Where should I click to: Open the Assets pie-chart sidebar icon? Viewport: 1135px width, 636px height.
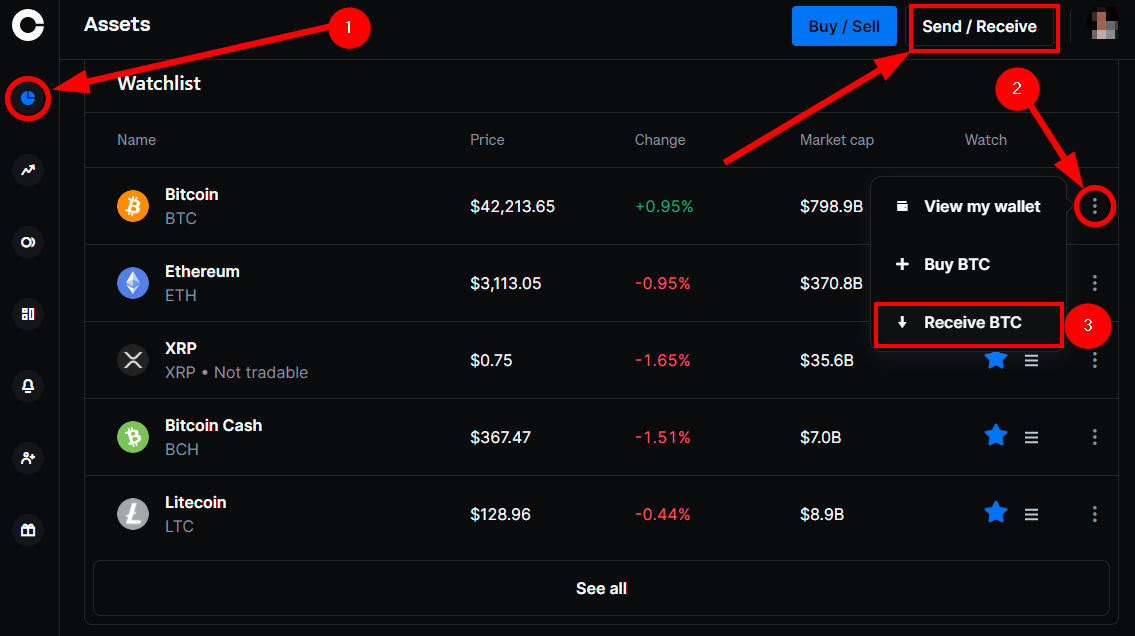[28, 98]
